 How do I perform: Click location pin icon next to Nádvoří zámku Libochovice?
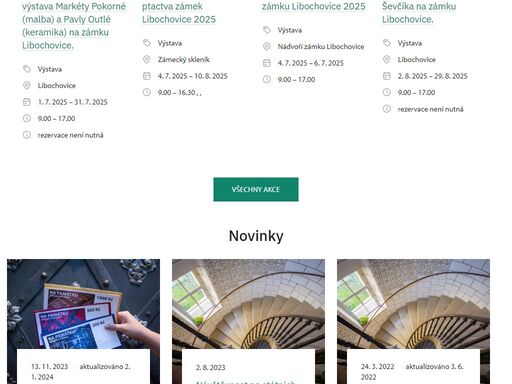coord(267,46)
